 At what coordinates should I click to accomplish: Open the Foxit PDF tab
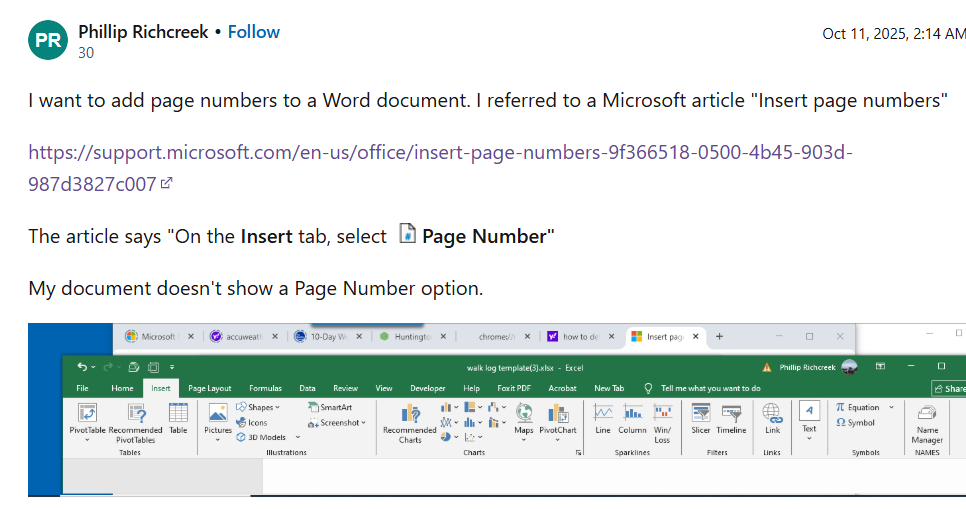coord(514,388)
